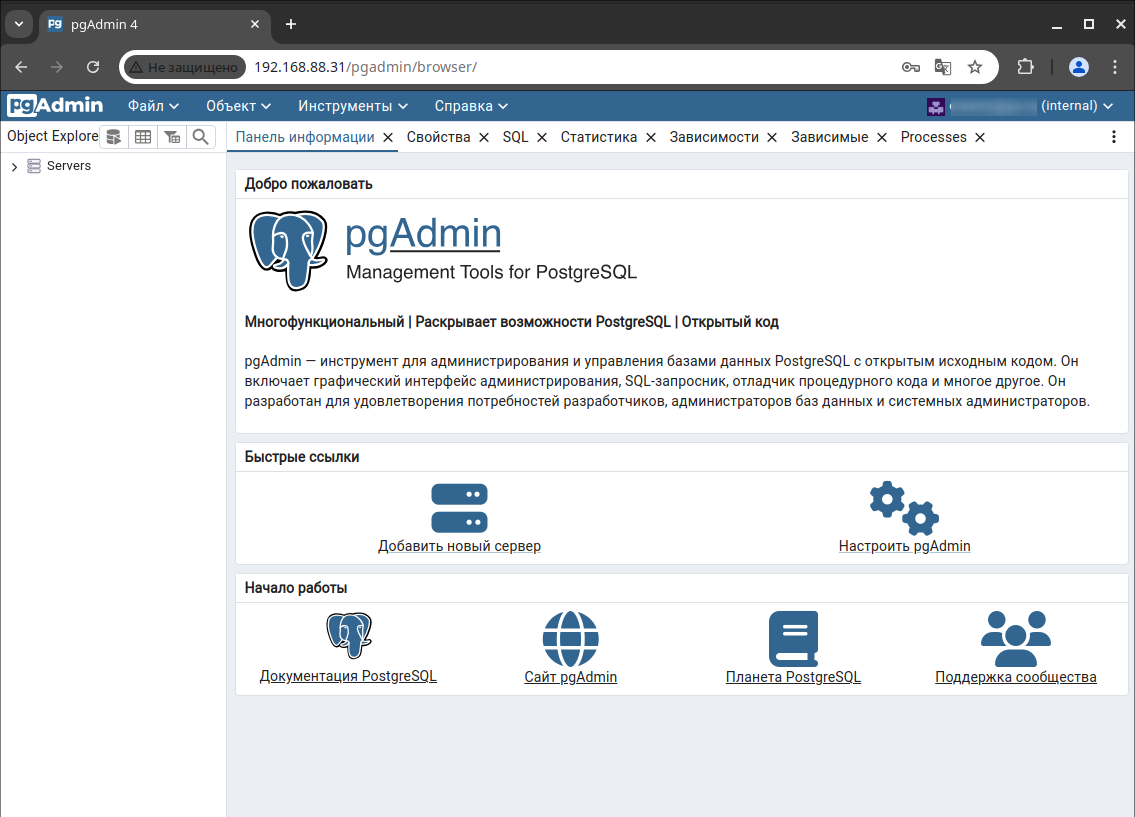Screen dimensions: 1135x817
Task: Click the 'Не защищено' security warning chip
Action: coord(185,67)
